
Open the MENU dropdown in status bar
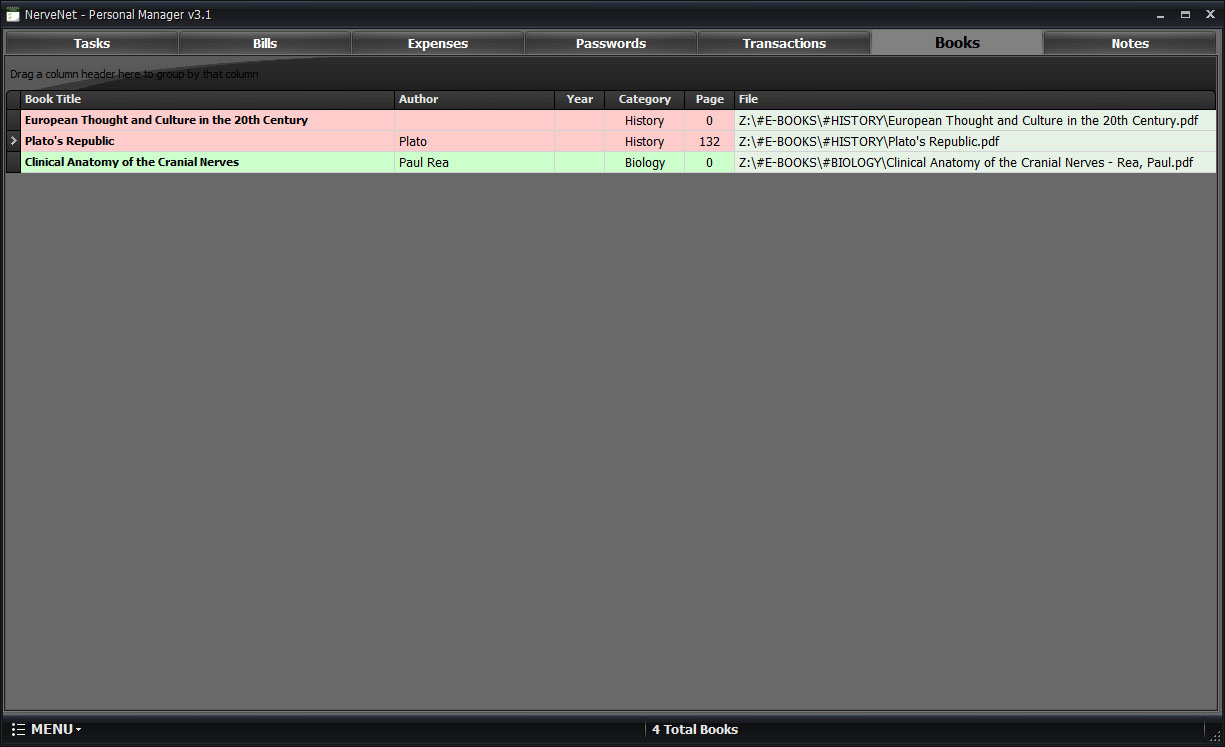pyautogui.click(x=47, y=729)
